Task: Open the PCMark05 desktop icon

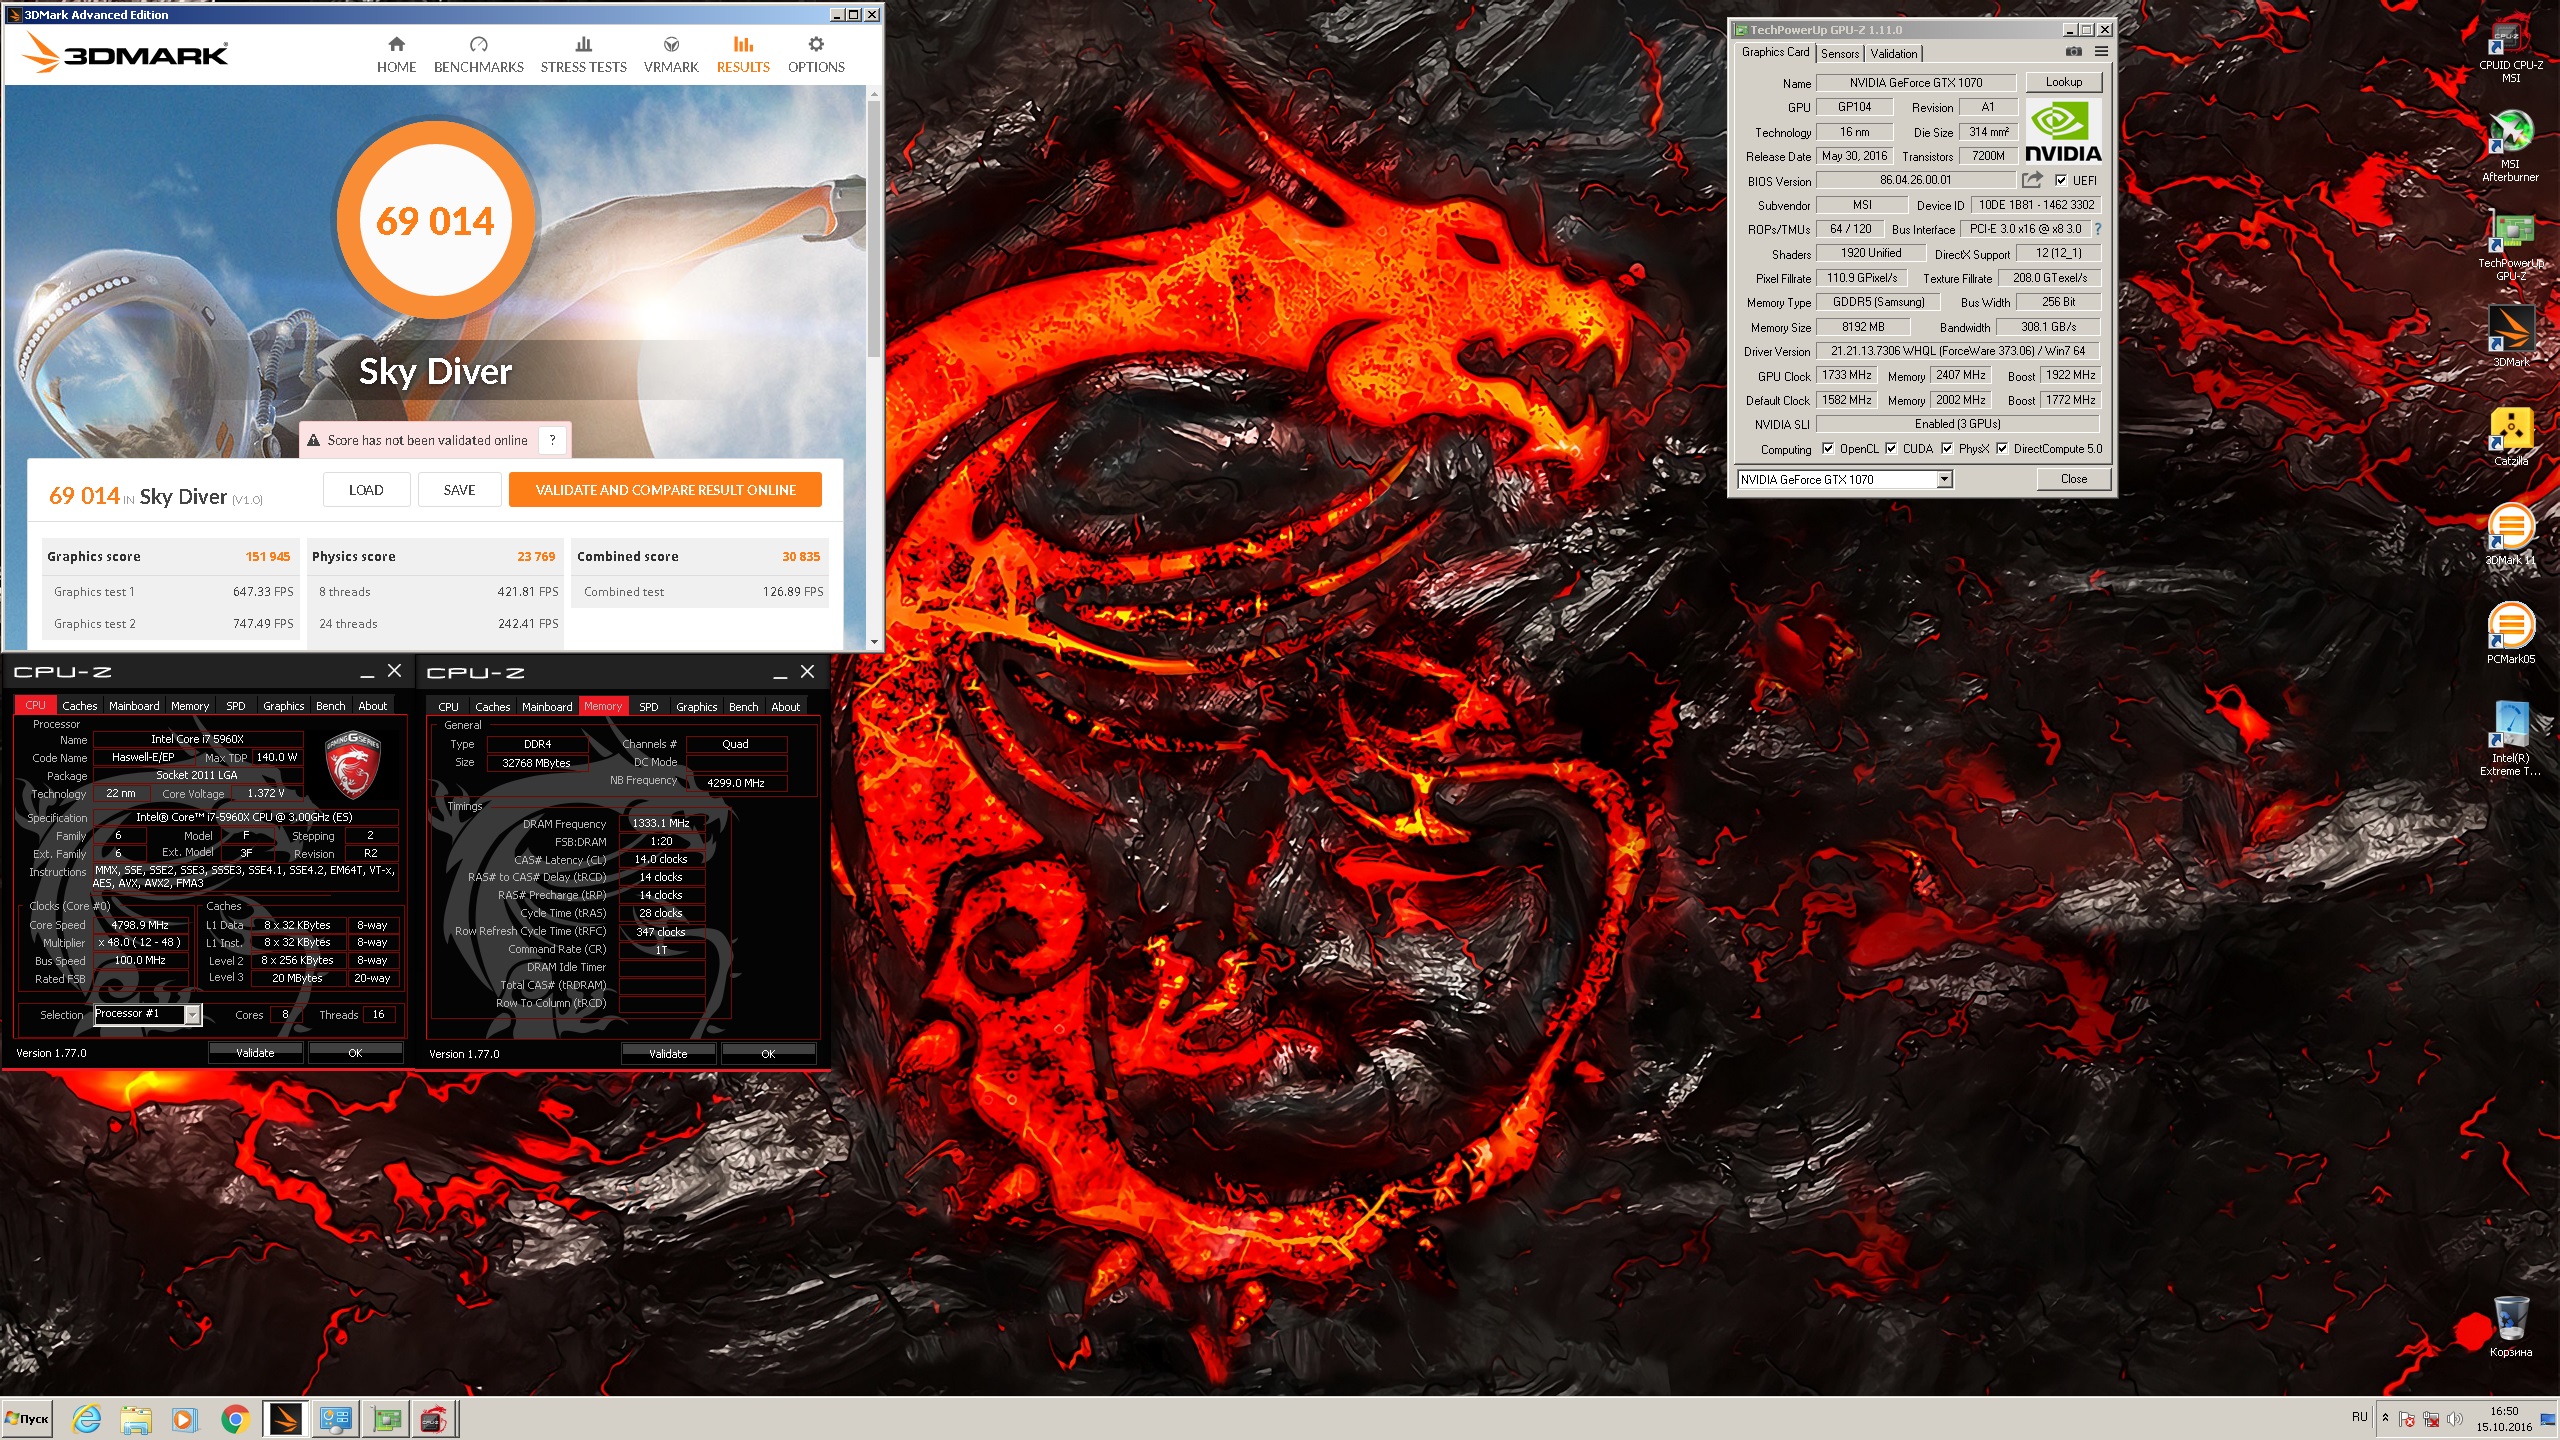Action: coord(2510,633)
